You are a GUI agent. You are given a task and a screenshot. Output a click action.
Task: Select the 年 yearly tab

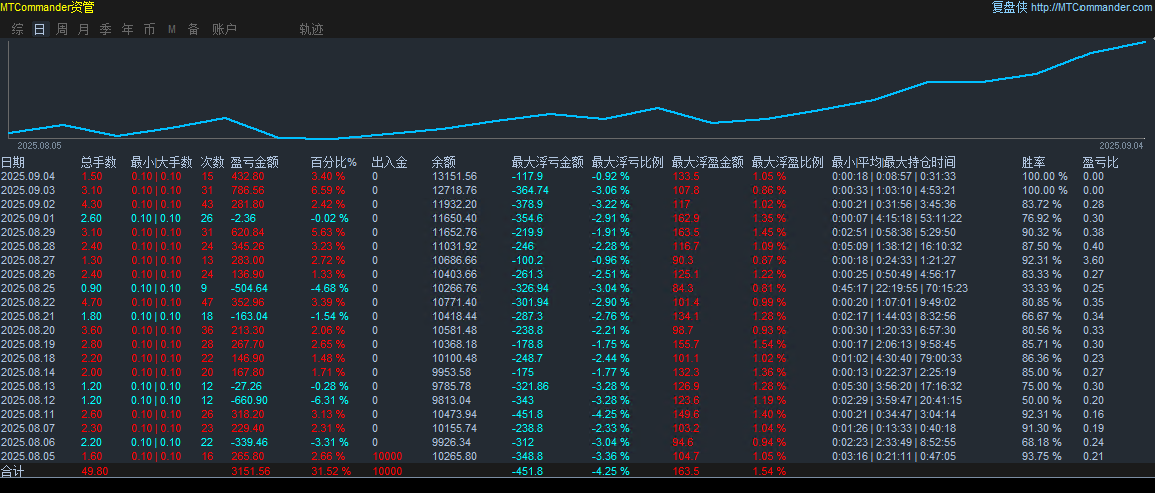pyautogui.click(x=127, y=30)
